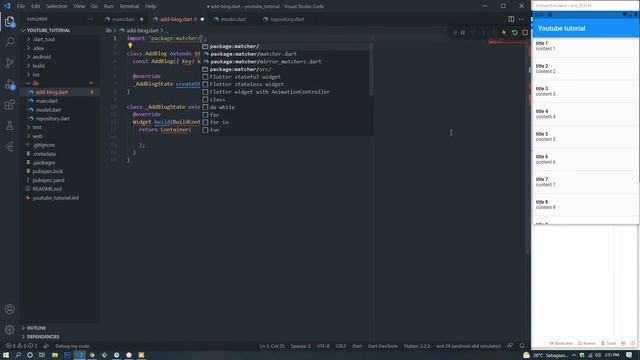Open File Explorer from the taskbar
The image size is (640, 360).
[x=55, y=355]
